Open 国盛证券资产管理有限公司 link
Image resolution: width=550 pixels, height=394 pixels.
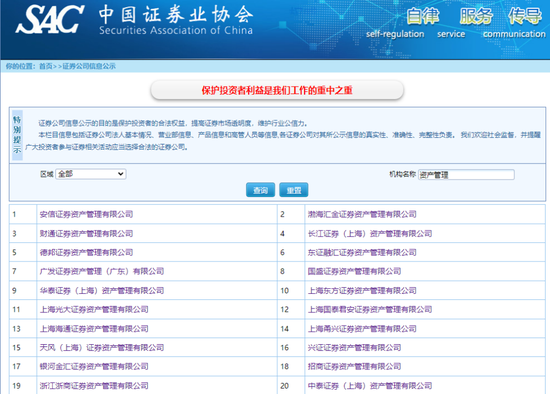tap(354, 271)
